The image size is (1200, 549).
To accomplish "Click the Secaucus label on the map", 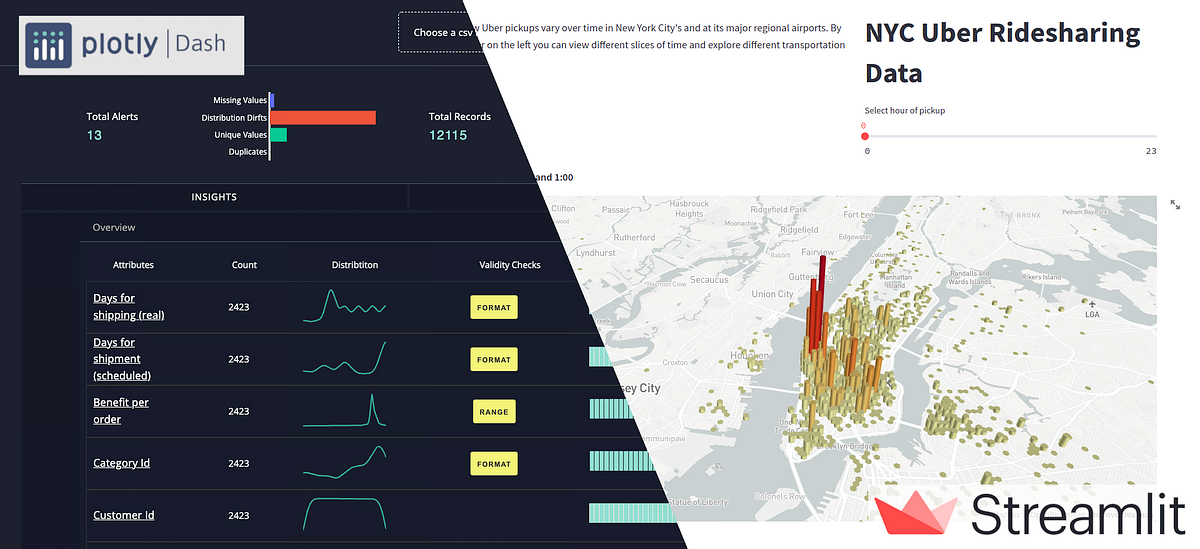I will point(710,281).
